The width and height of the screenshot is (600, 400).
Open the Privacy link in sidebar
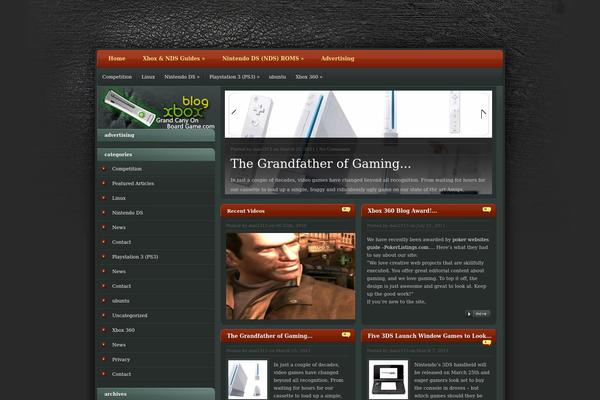[x=121, y=359]
